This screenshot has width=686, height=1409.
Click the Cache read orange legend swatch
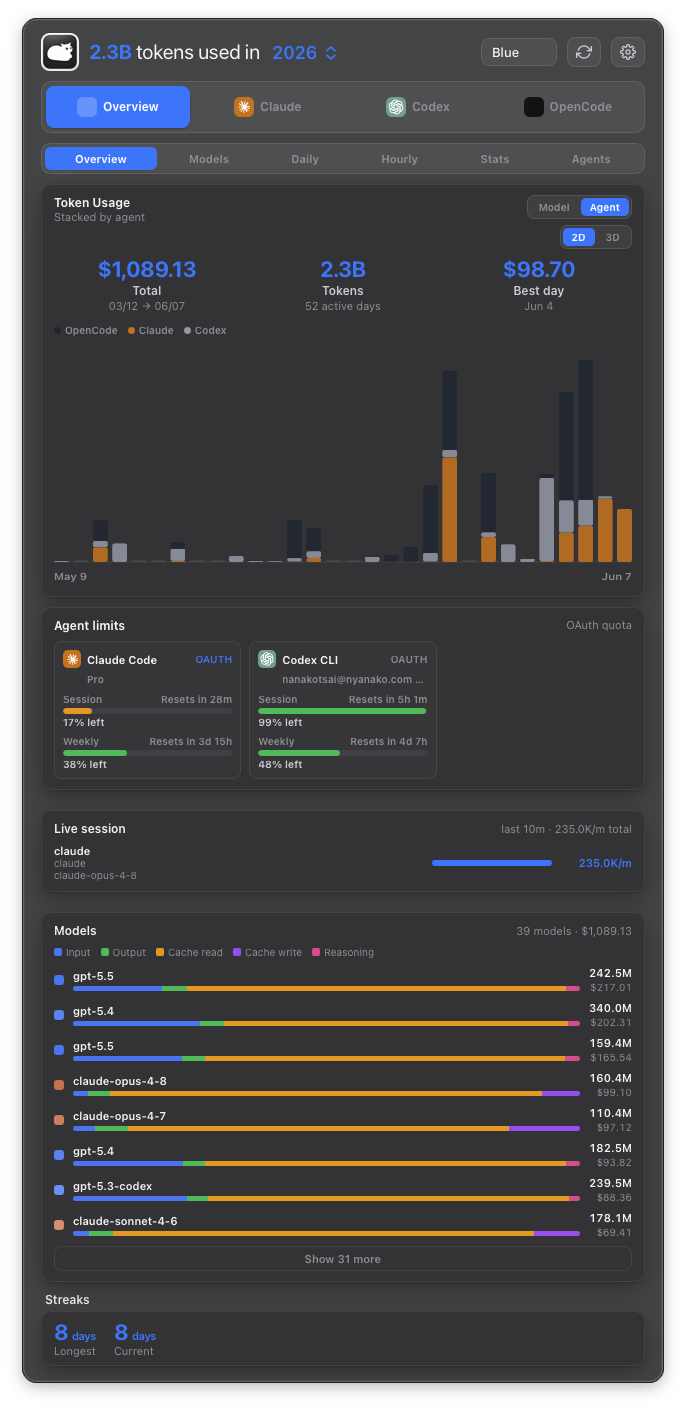[160, 953]
